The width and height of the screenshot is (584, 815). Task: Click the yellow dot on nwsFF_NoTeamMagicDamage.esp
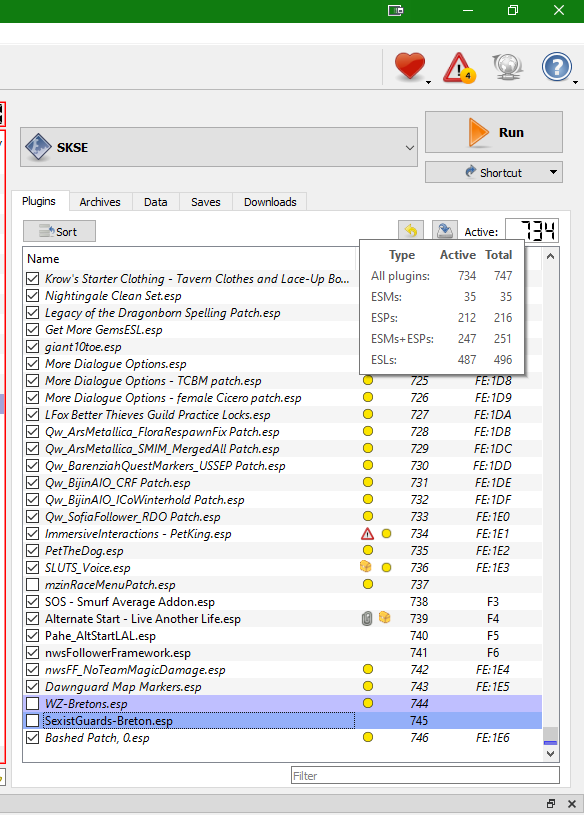point(368,669)
